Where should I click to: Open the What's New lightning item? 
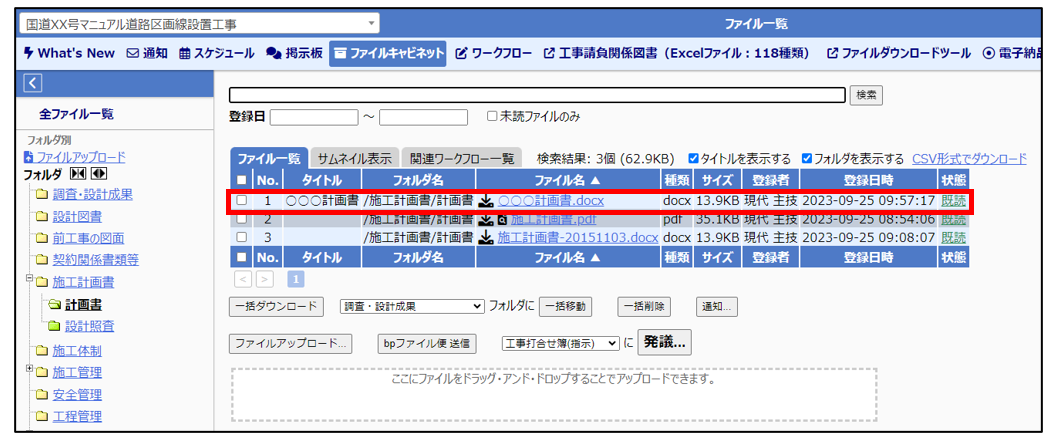coord(68,53)
